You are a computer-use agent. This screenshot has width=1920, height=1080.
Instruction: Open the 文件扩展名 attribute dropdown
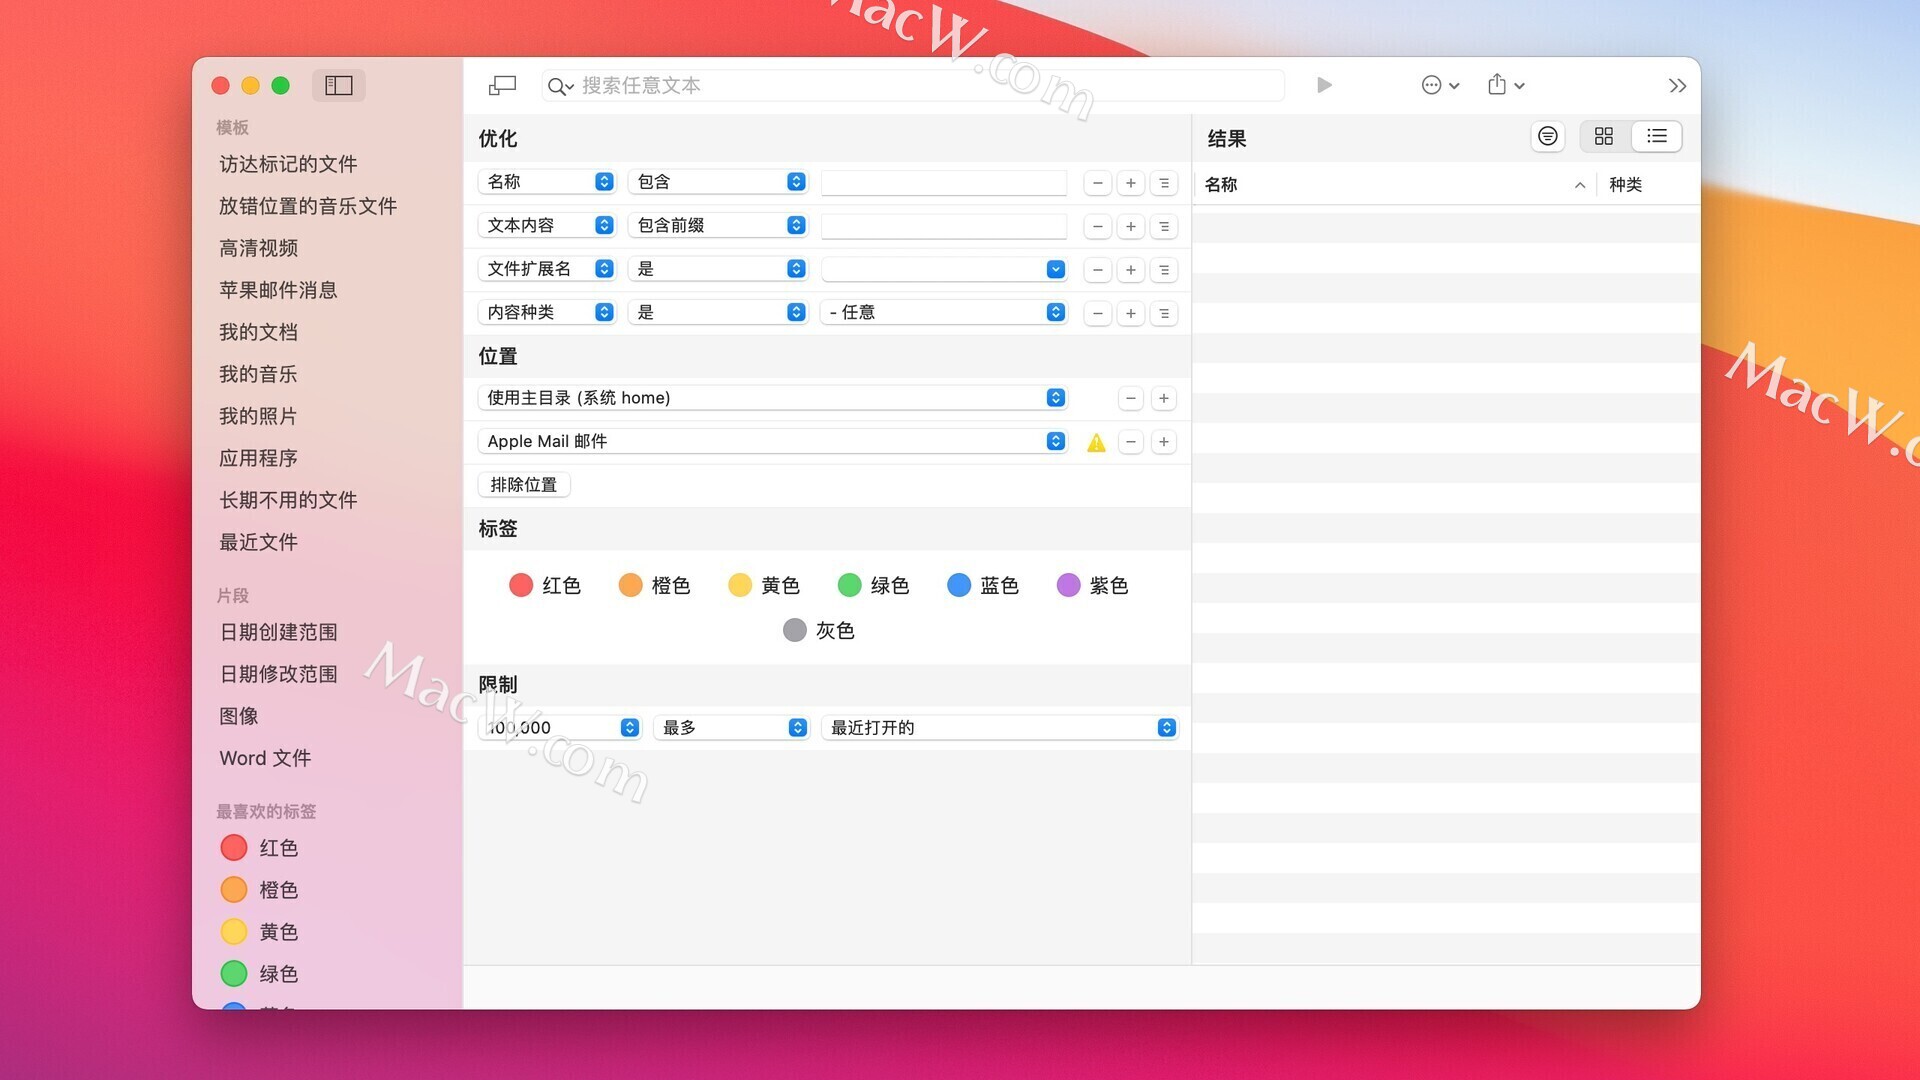[547, 268]
